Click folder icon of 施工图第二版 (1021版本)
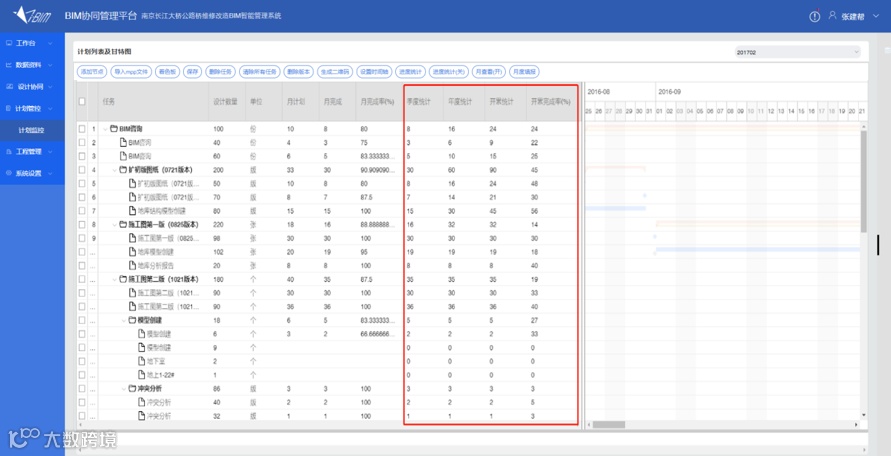Image resolution: width=891 pixels, height=456 pixels. pyautogui.click(x=123, y=279)
